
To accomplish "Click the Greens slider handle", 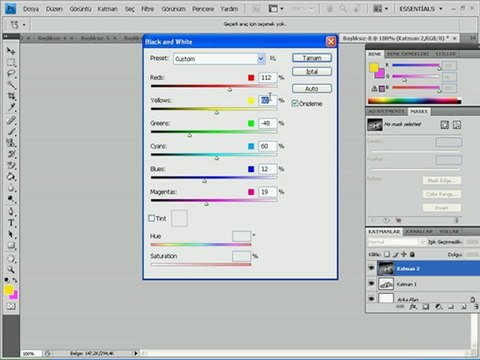I will 189,135.
